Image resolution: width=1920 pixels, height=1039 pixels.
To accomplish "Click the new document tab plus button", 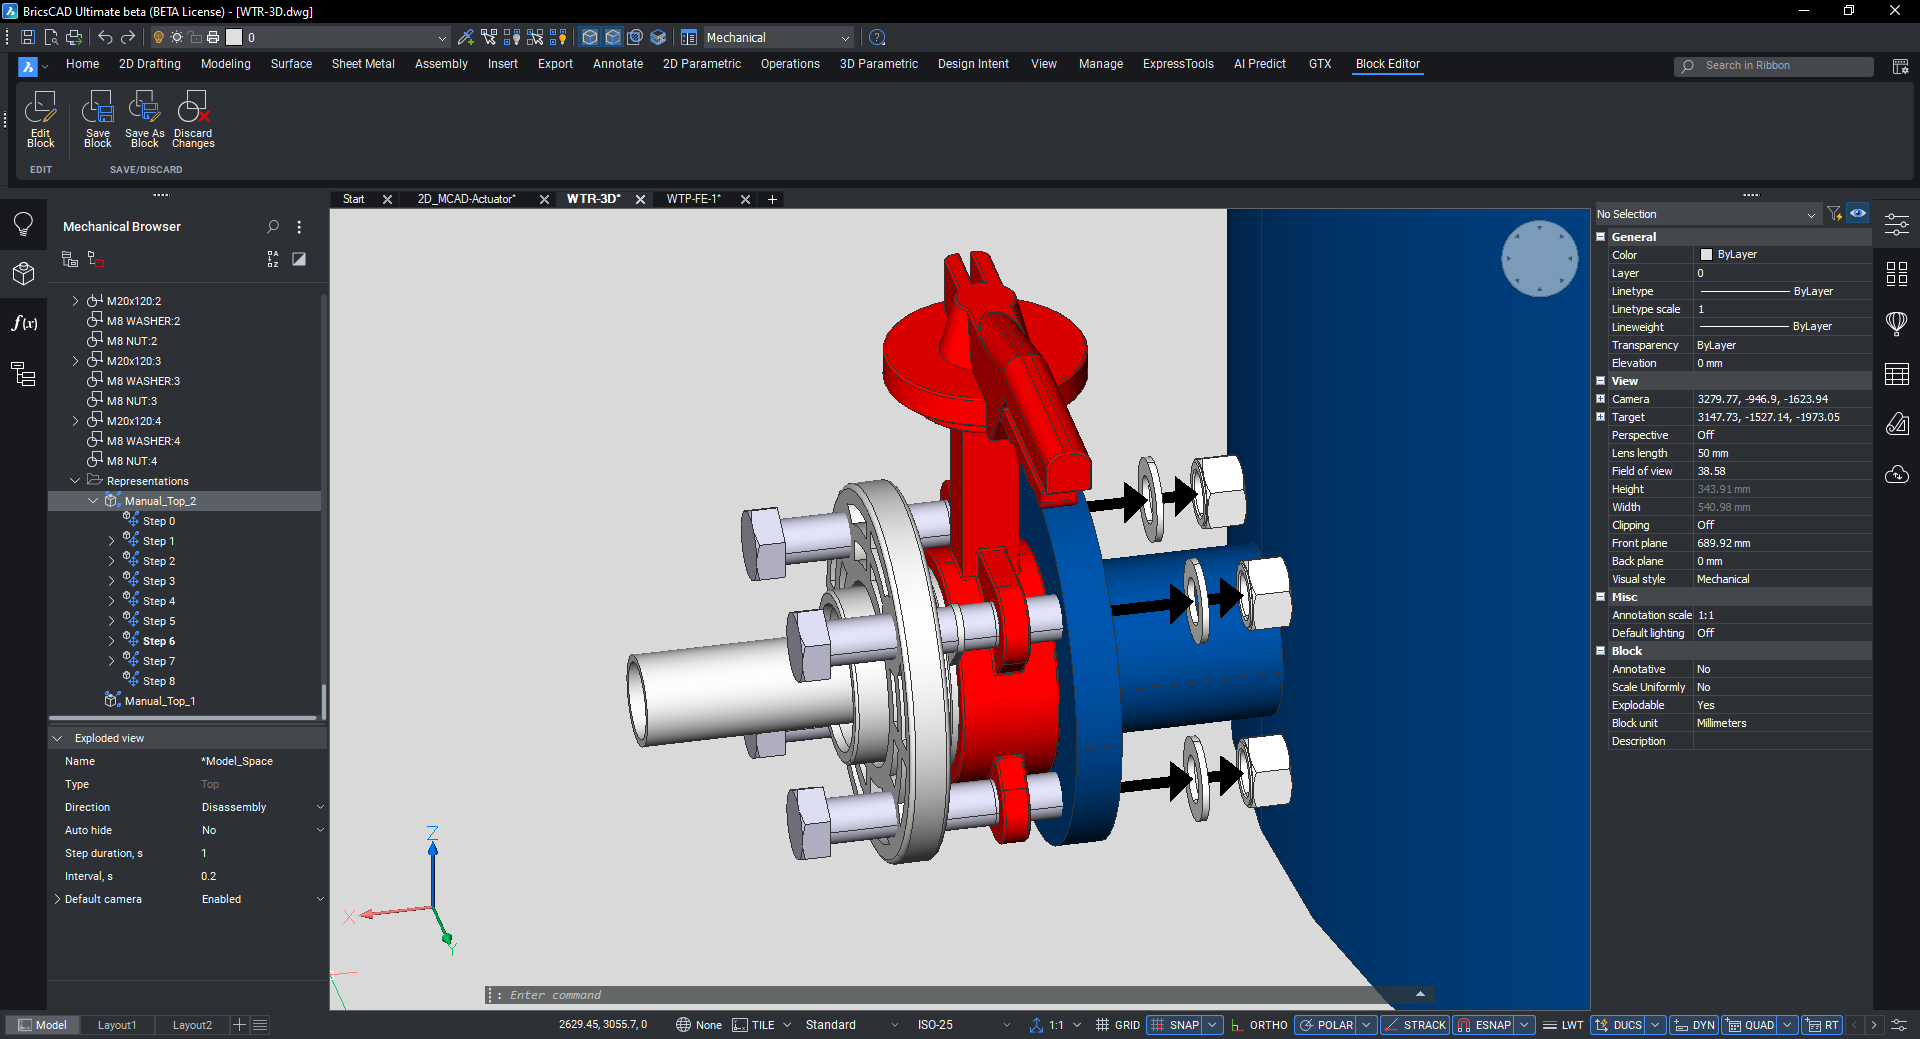I will tap(772, 199).
